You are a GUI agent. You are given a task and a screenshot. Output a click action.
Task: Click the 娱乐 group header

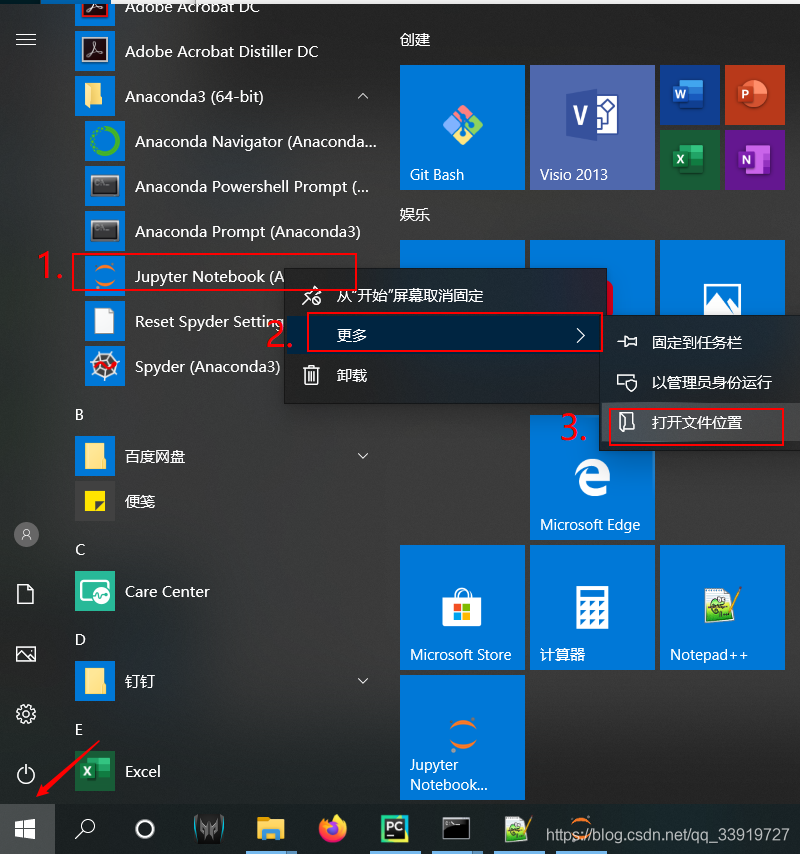click(415, 215)
